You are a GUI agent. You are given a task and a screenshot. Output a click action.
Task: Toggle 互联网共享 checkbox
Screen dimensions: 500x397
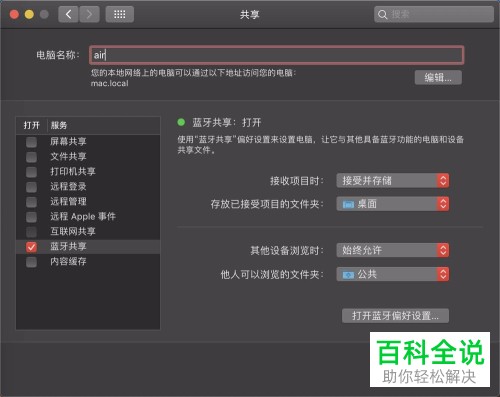click(x=32, y=232)
